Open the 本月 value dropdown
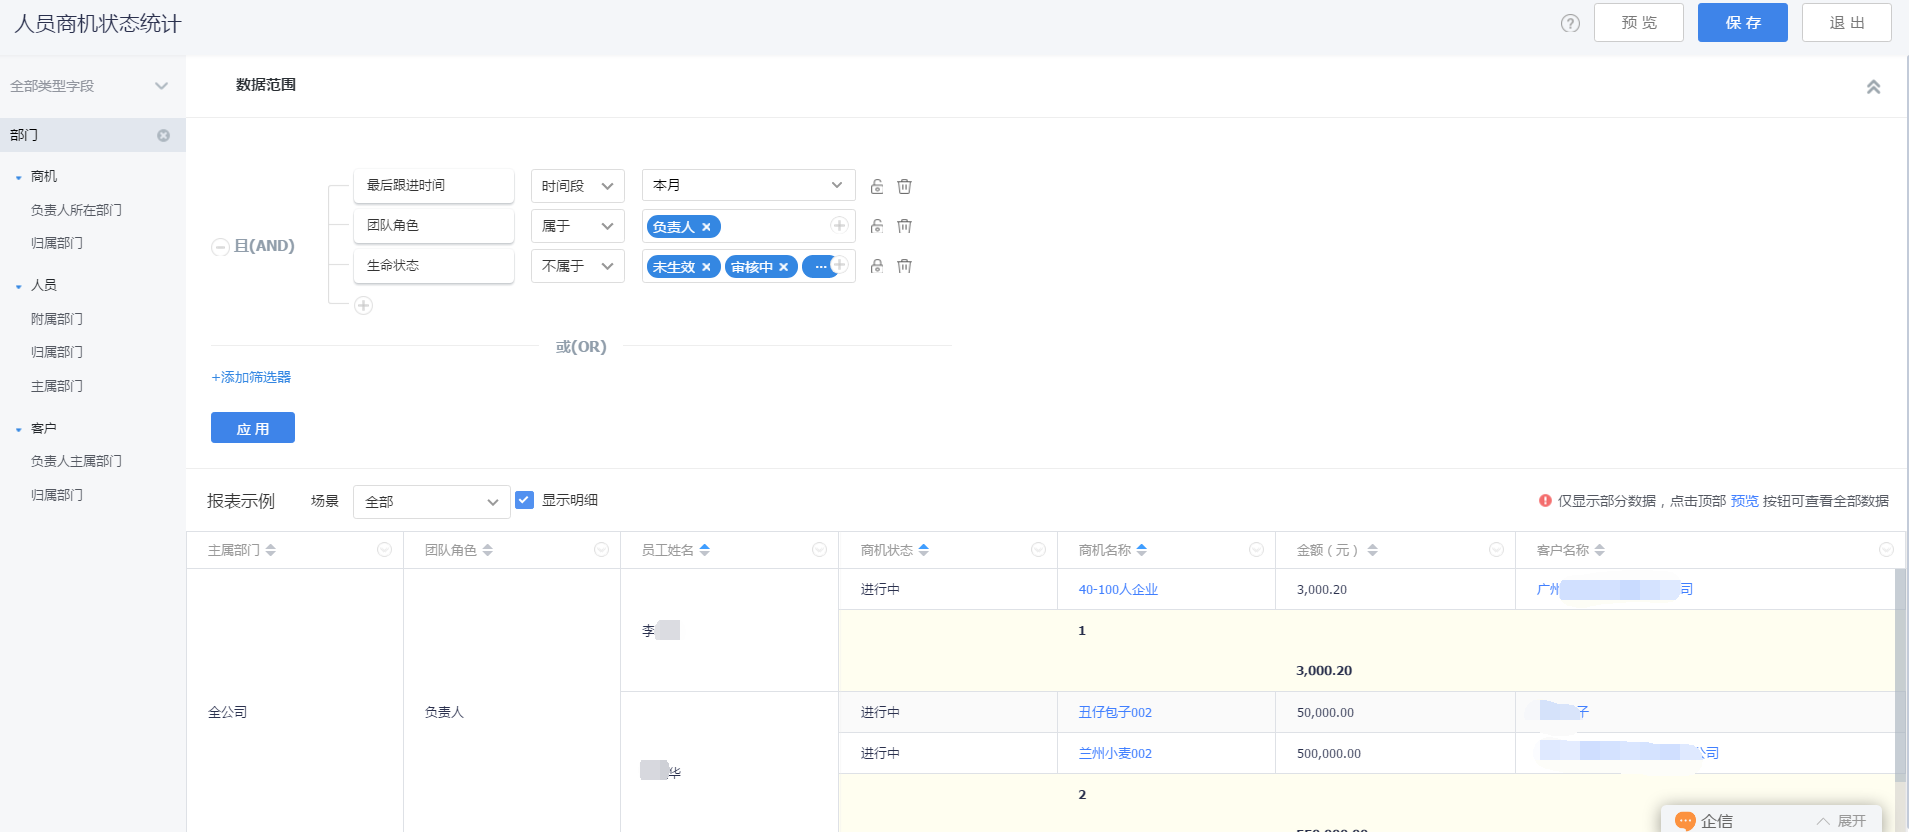Viewport: 1909px width, 832px height. pos(748,186)
